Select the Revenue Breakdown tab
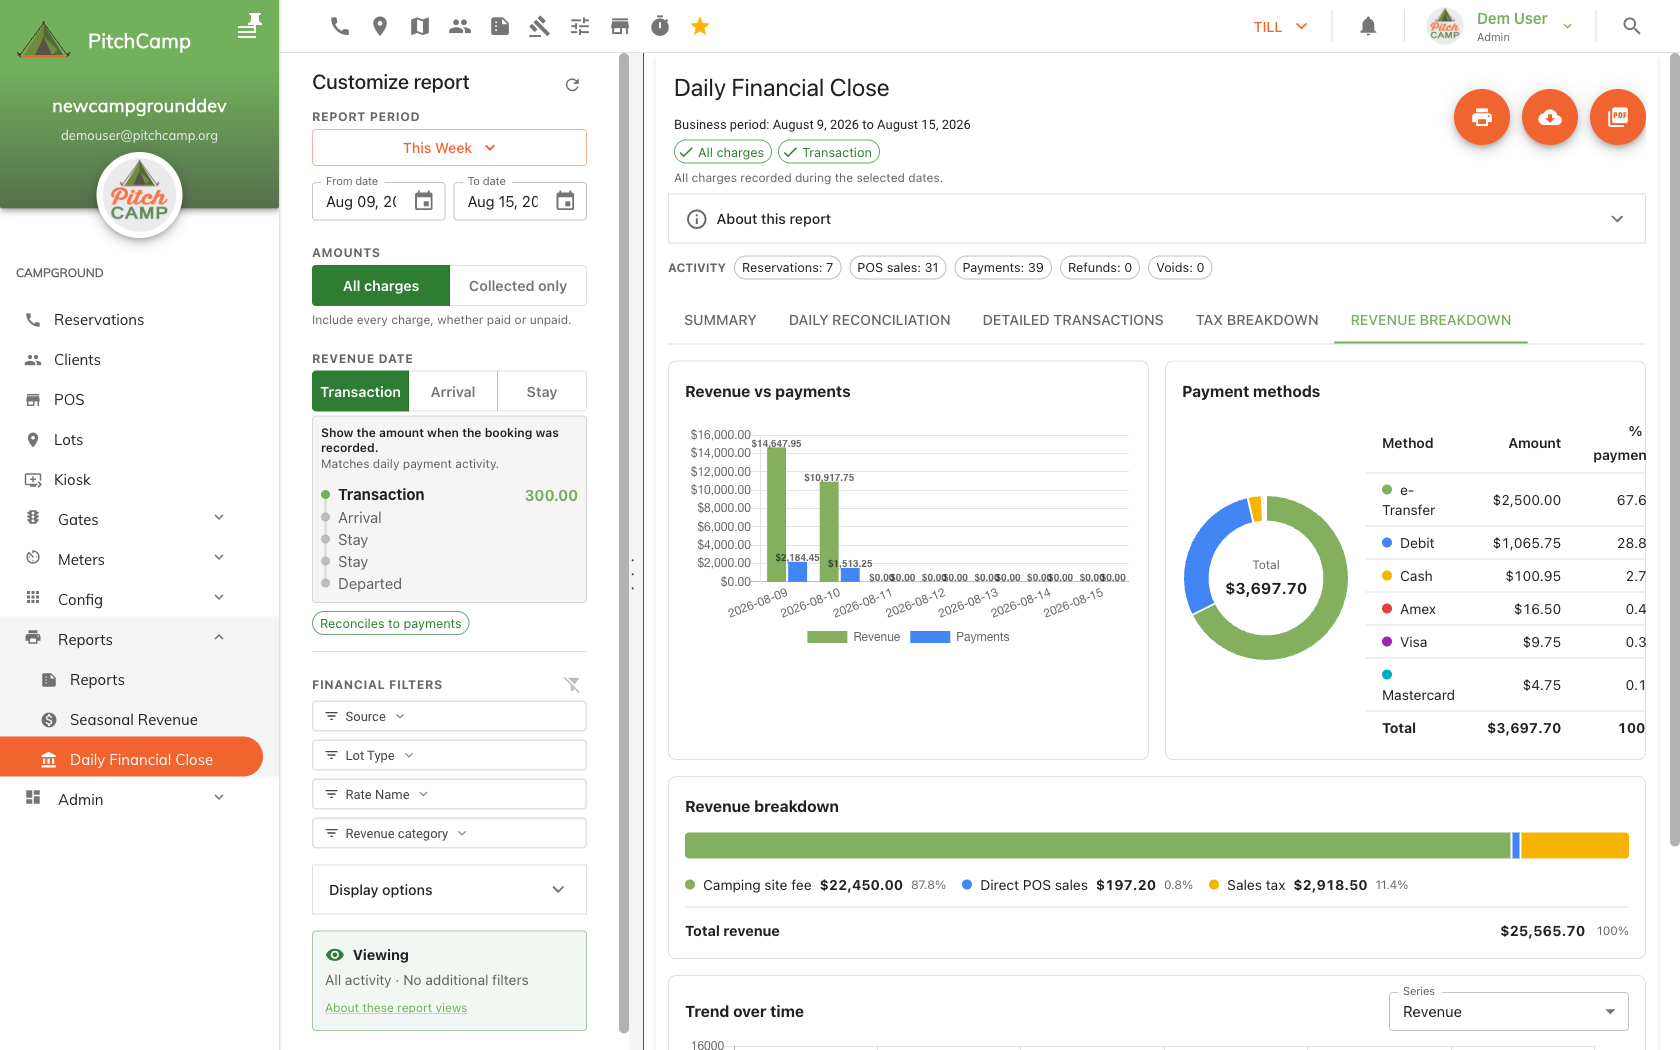The height and width of the screenshot is (1050, 1680). pyautogui.click(x=1431, y=320)
